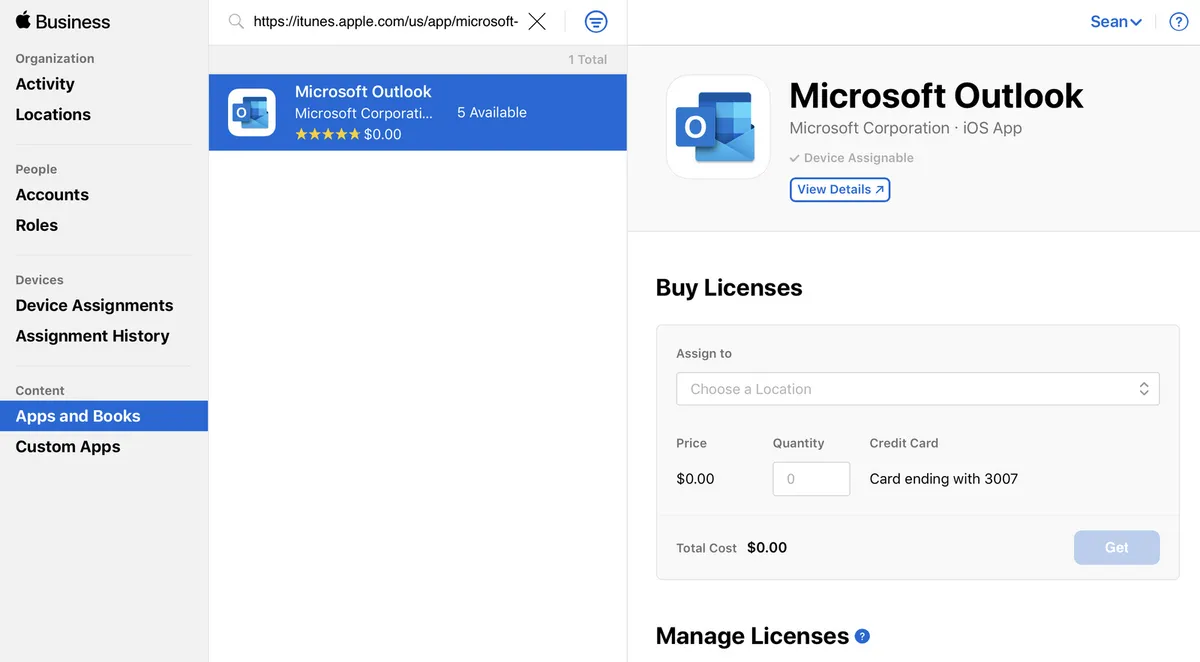Select the Microsoft Outlook search result entry
Screen dimensions: 1200x662
[x=417, y=111]
